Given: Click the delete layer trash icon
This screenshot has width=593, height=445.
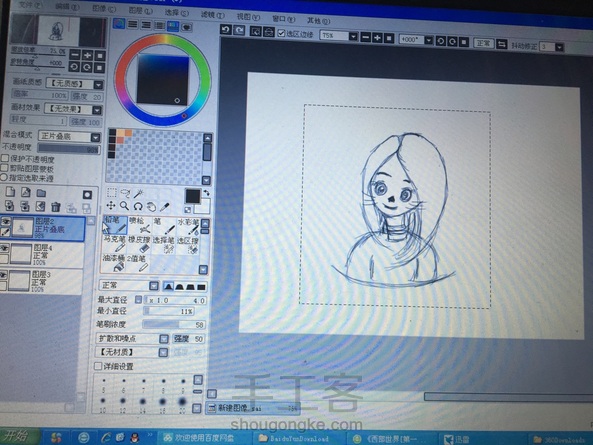Looking at the screenshot, I should tap(56, 207).
